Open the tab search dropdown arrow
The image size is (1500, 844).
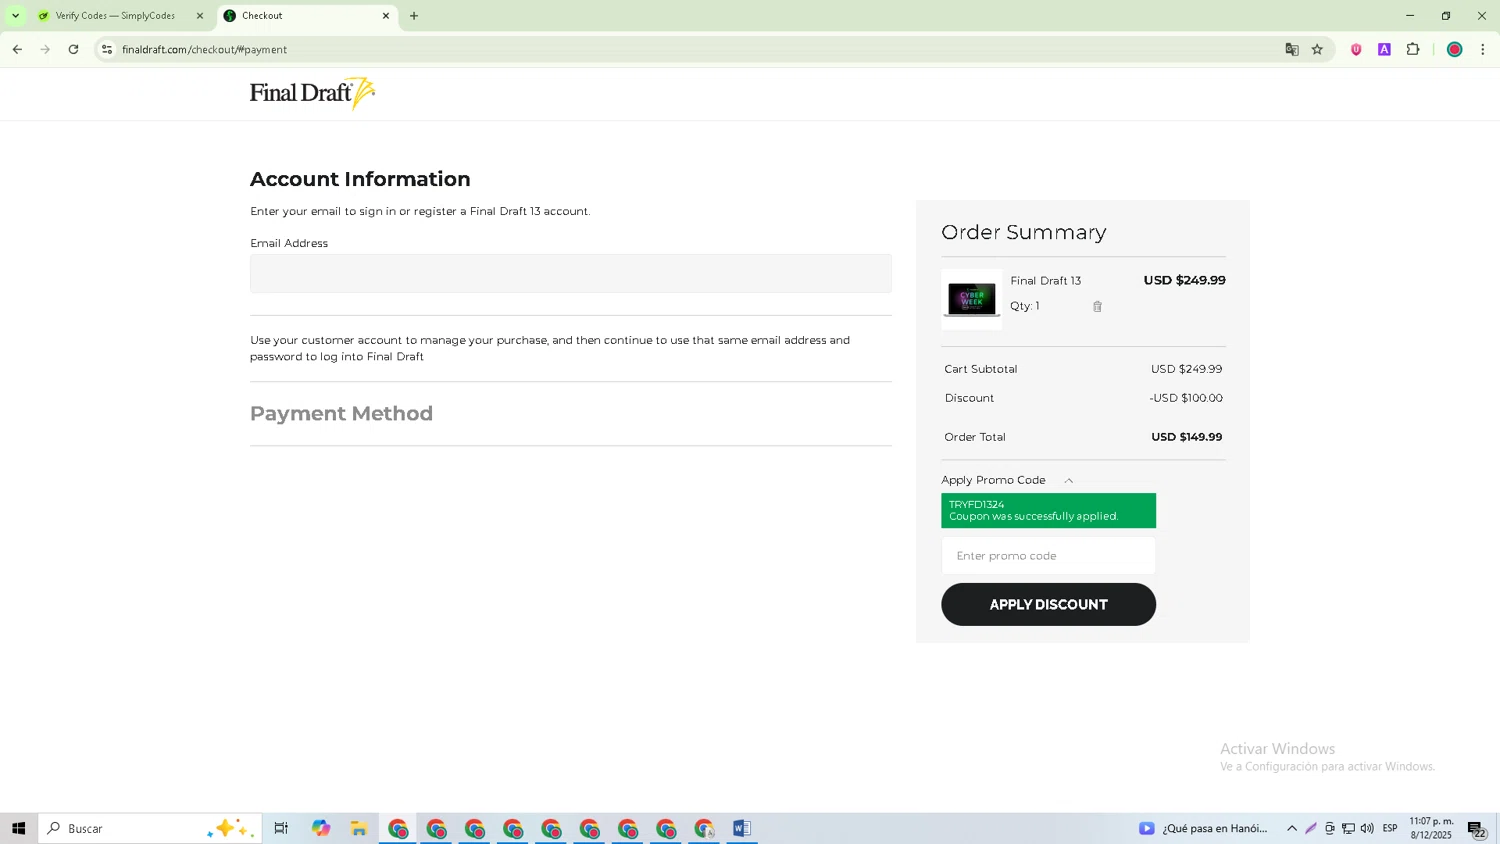15,16
